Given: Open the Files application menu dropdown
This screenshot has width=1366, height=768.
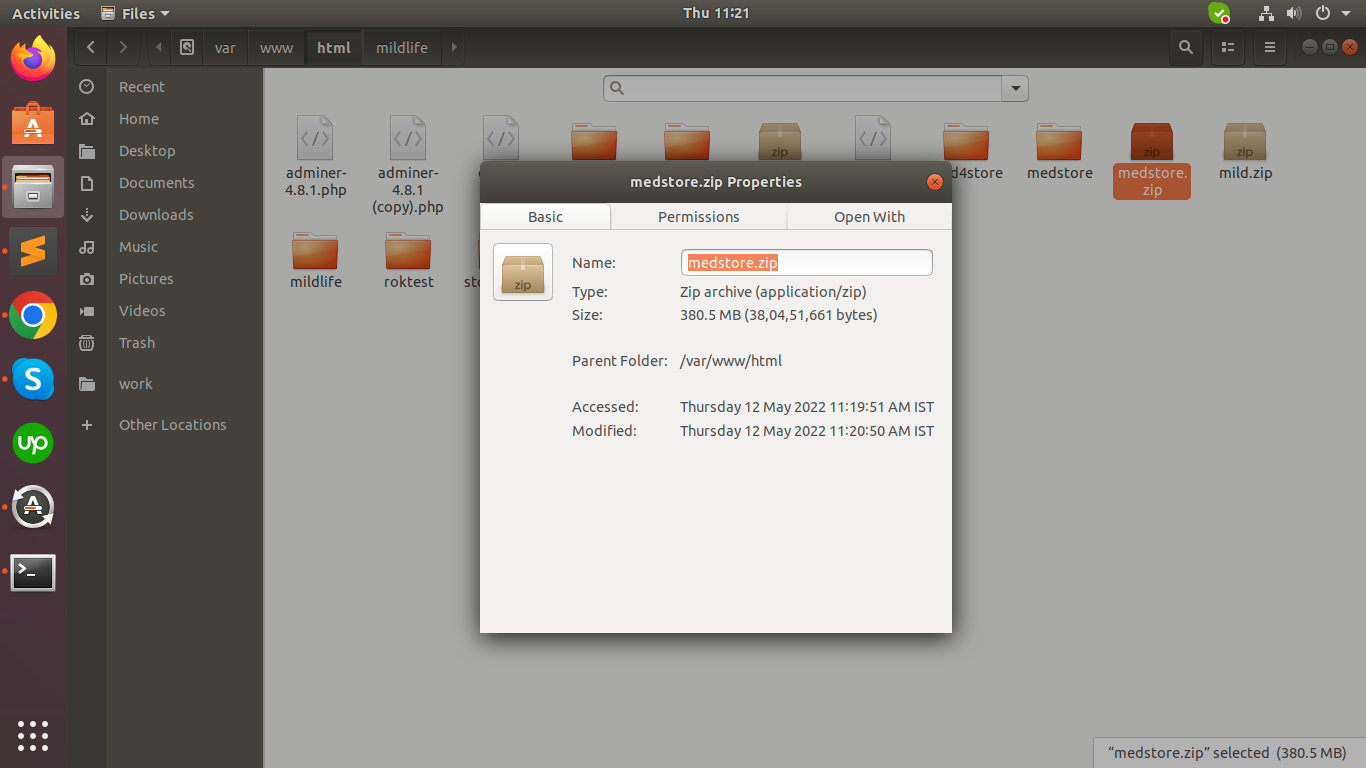Looking at the screenshot, I should coord(136,13).
